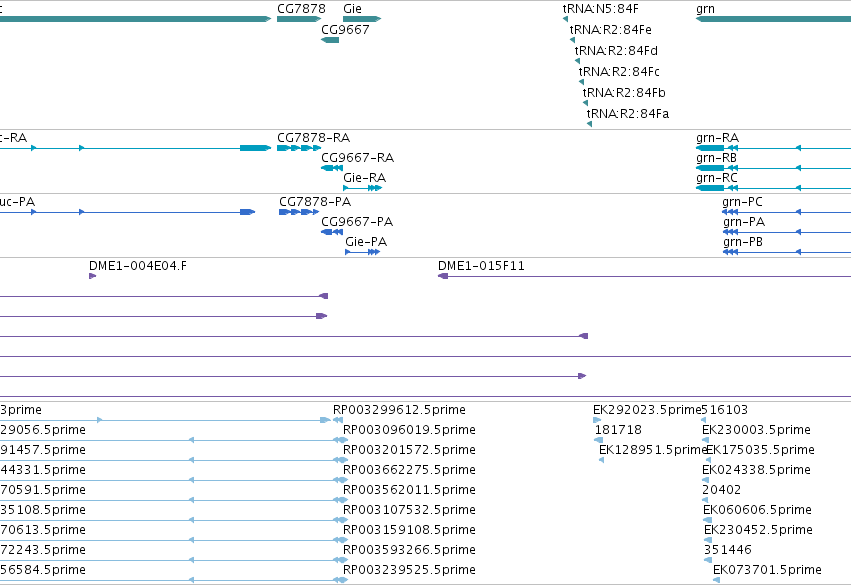The width and height of the screenshot is (851, 585).
Task: Click the tRNA:R2:84Fd label
Action: [x=616, y=51]
